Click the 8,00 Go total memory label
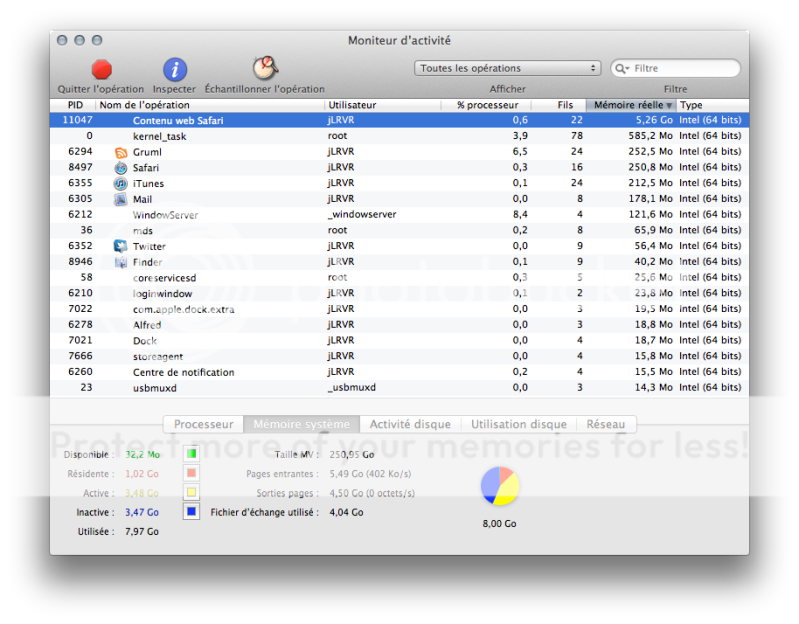799x624 pixels. (x=499, y=524)
